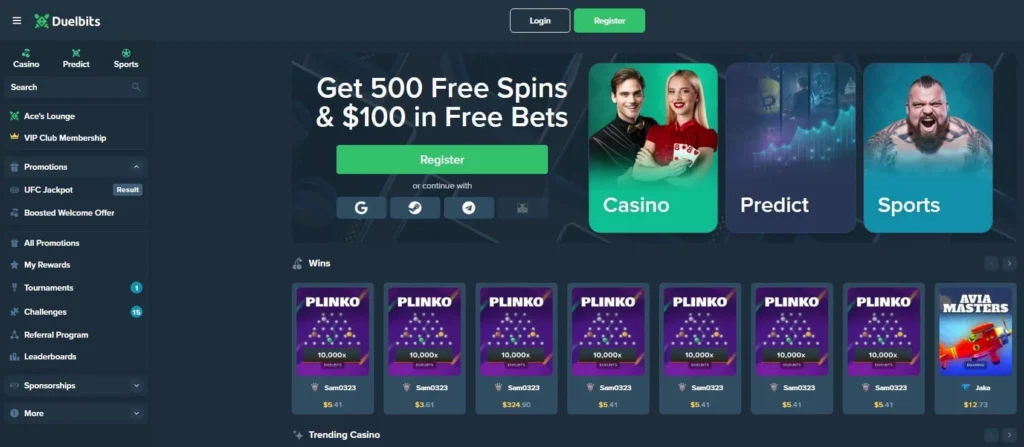Click into the Search field
The height and width of the screenshot is (447, 1024).
pos(76,87)
